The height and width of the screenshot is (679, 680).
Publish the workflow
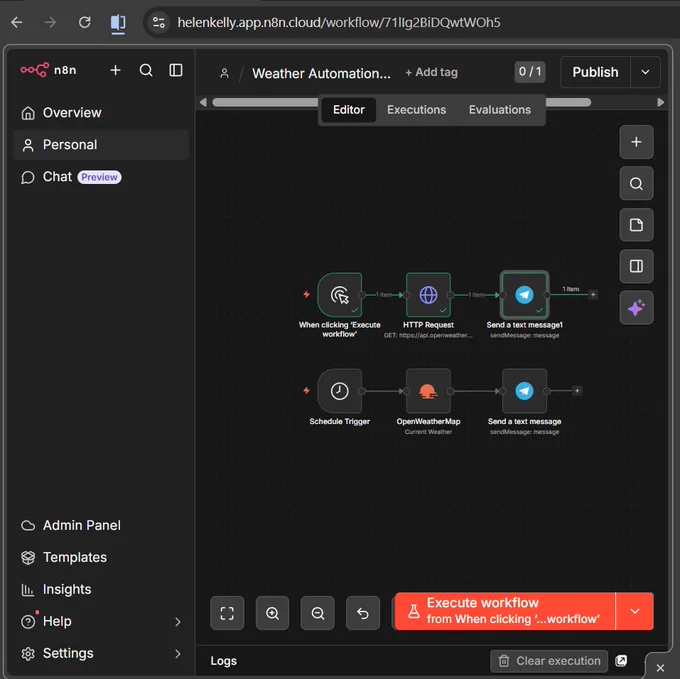(595, 72)
